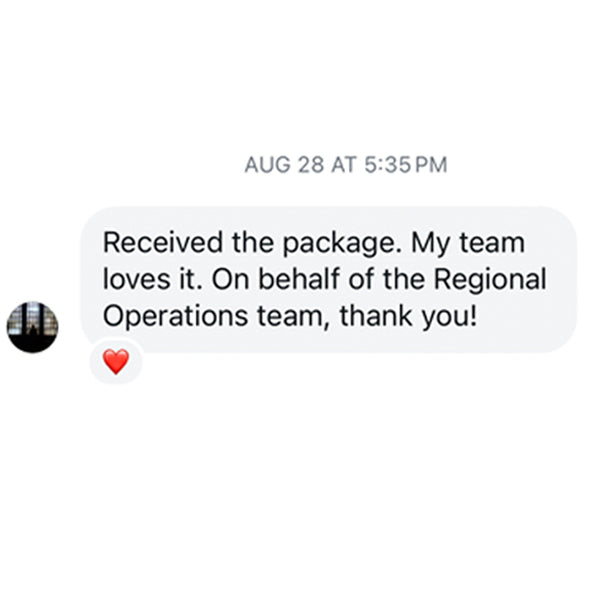Click the word "loves" in the message
Image resolution: width=600 pixels, height=600 pixels.
136,279
